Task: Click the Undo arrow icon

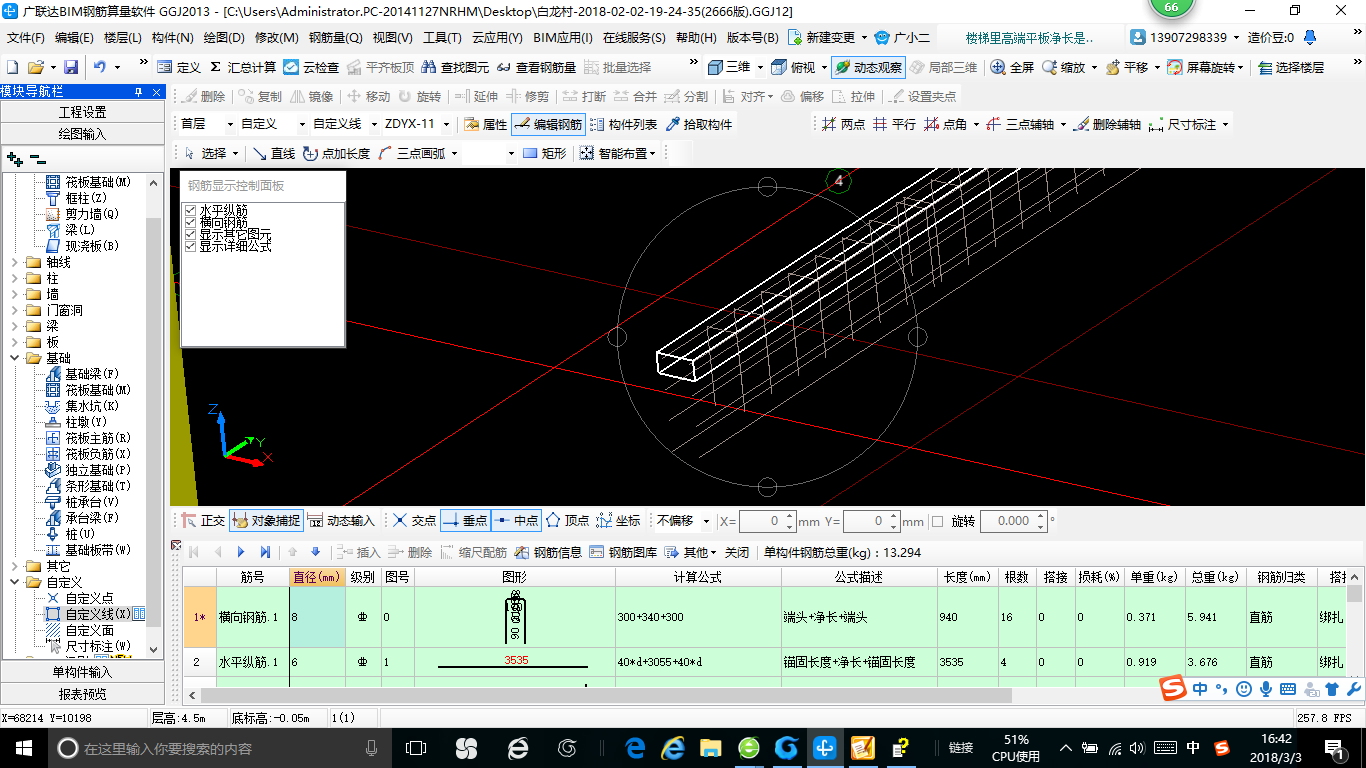Action: (100, 67)
